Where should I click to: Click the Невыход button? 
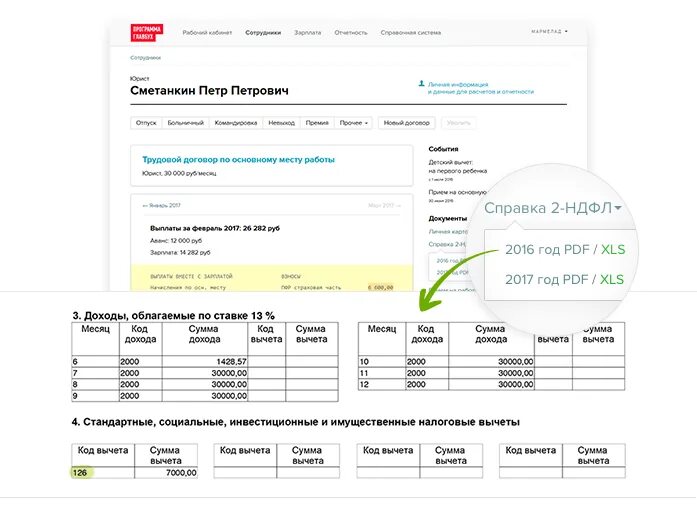tap(281, 123)
